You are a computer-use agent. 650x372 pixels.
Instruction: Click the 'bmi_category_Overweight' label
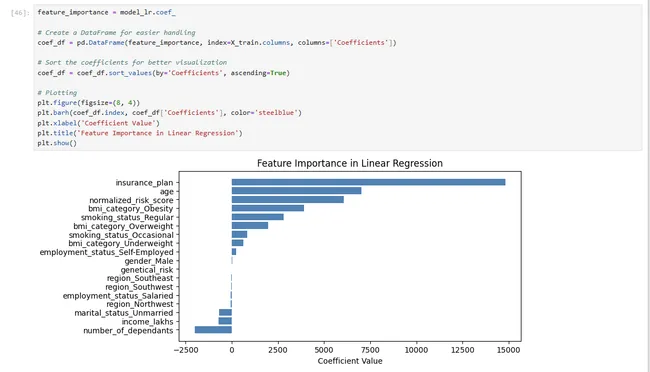click(123, 226)
